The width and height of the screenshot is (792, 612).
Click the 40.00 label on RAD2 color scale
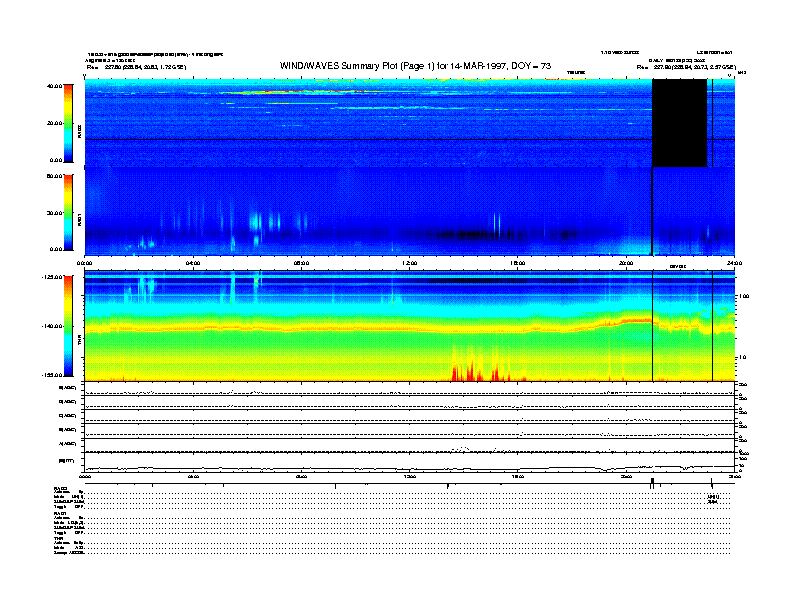(54, 86)
